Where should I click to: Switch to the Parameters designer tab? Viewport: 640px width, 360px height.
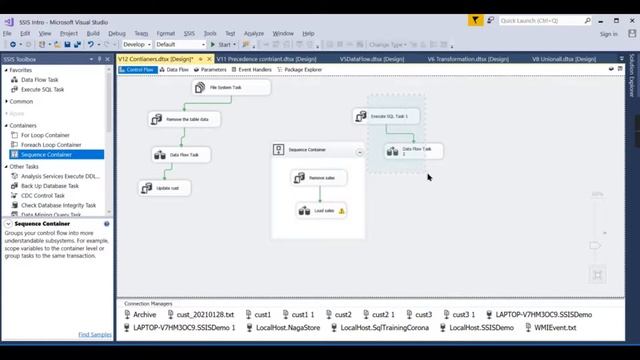(x=210, y=70)
